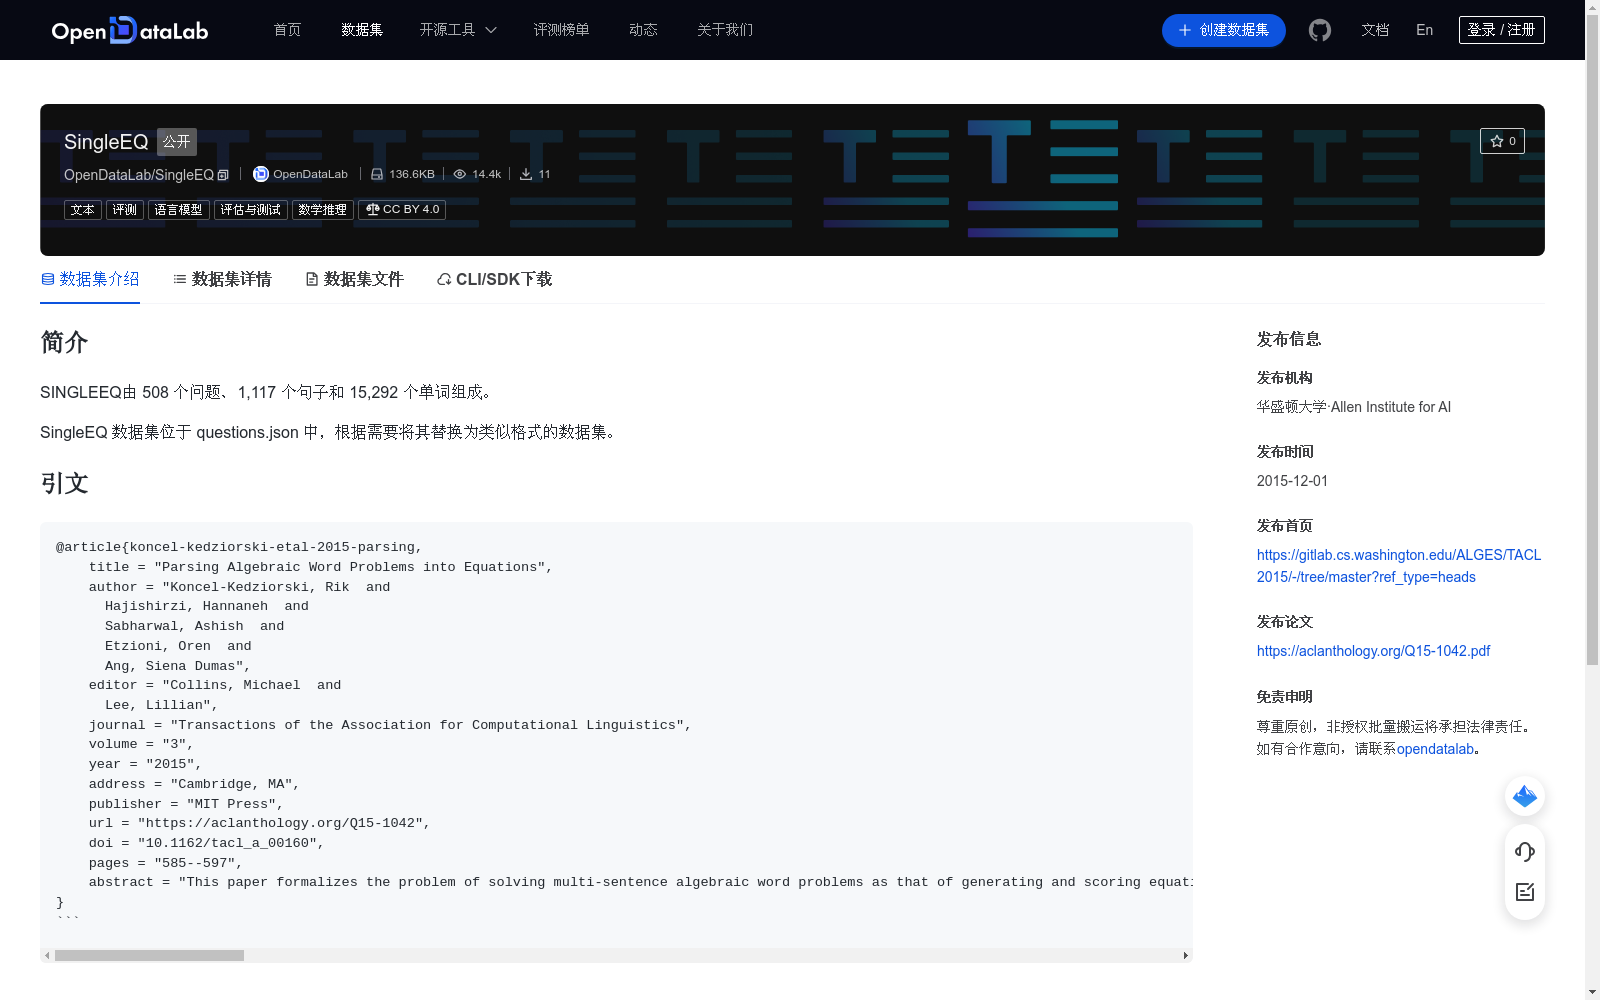Image resolution: width=1600 pixels, height=1000 pixels.
Task: Switch to the 数据集文件 tab
Action: coord(354,279)
